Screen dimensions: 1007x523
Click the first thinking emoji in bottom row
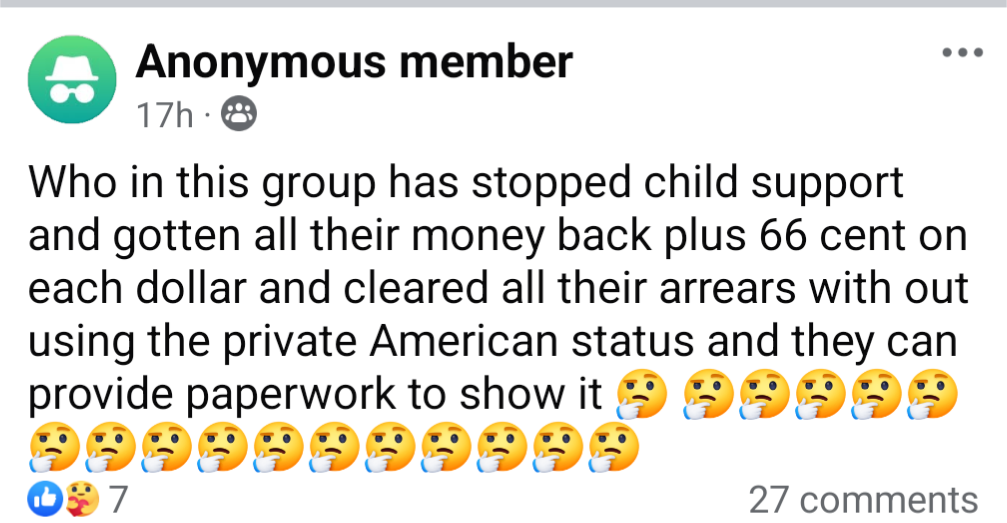click(54, 447)
